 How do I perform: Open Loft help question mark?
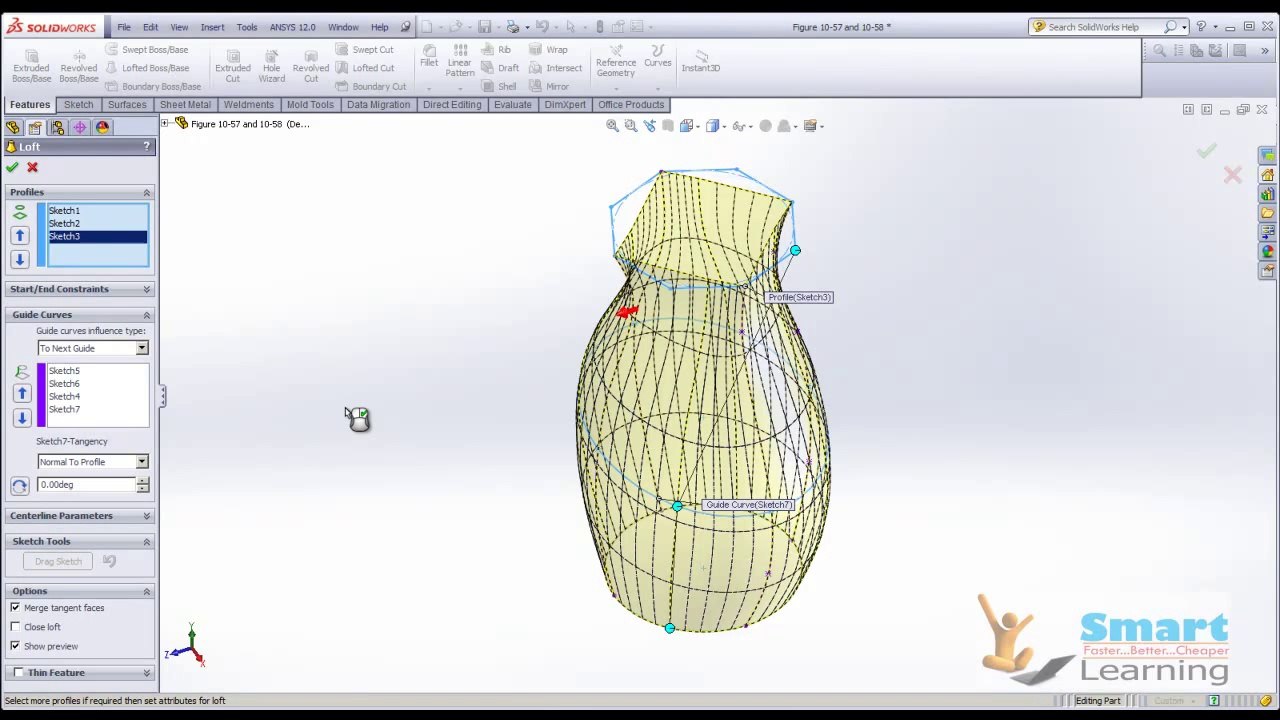click(x=146, y=147)
